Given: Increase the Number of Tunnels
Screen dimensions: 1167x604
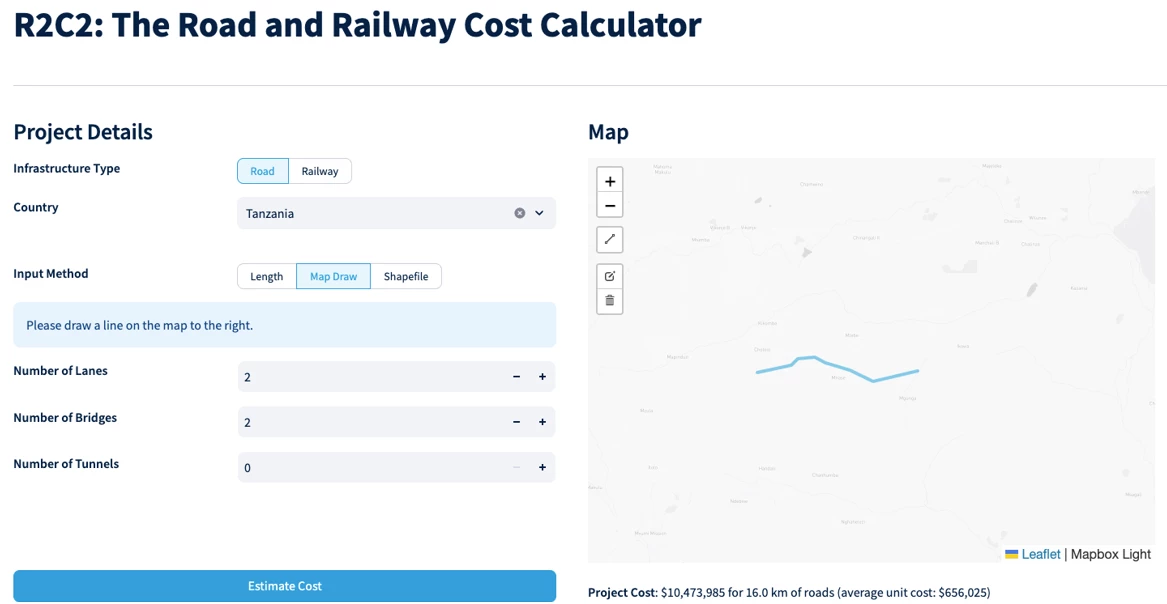Looking at the screenshot, I should (x=543, y=468).
